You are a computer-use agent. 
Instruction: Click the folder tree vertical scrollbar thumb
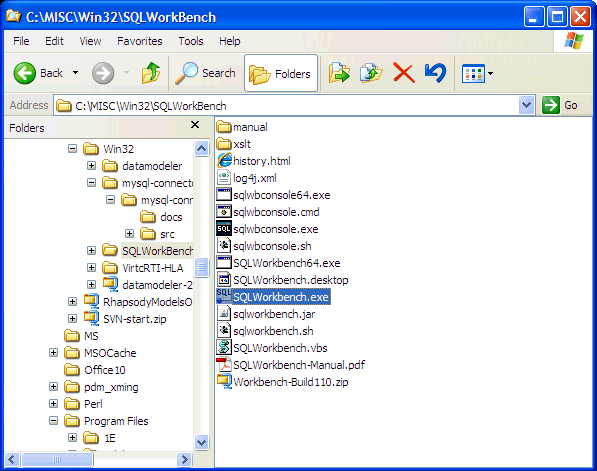click(201, 268)
